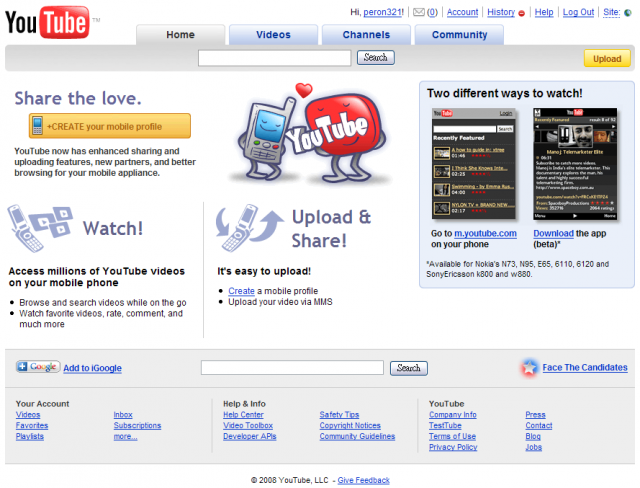Open Safety Tips link
This screenshot has height=488, width=640.
339,415
